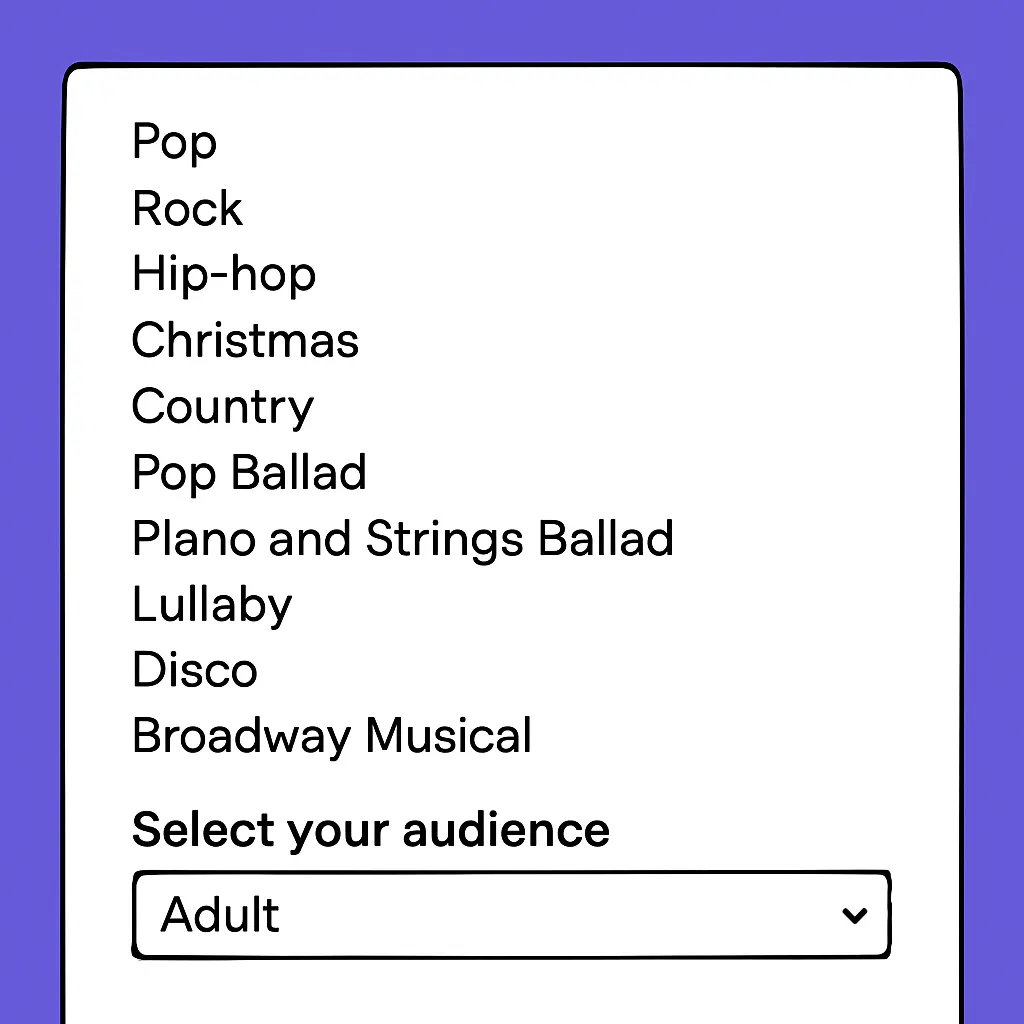Choose Rock from the genre list
The height and width of the screenshot is (1024, 1024).
[187, 208]
